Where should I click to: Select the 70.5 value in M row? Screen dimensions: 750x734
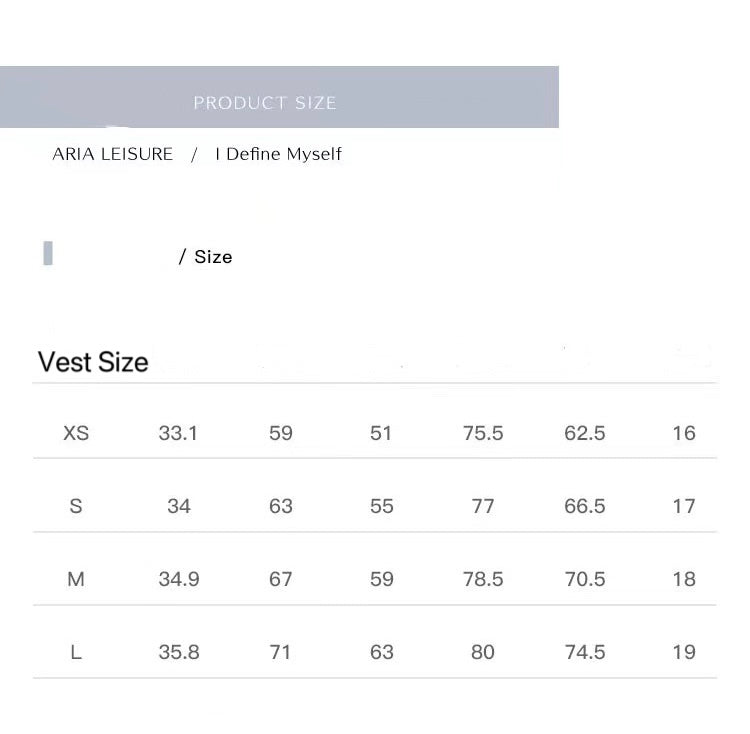pos(585,579)
